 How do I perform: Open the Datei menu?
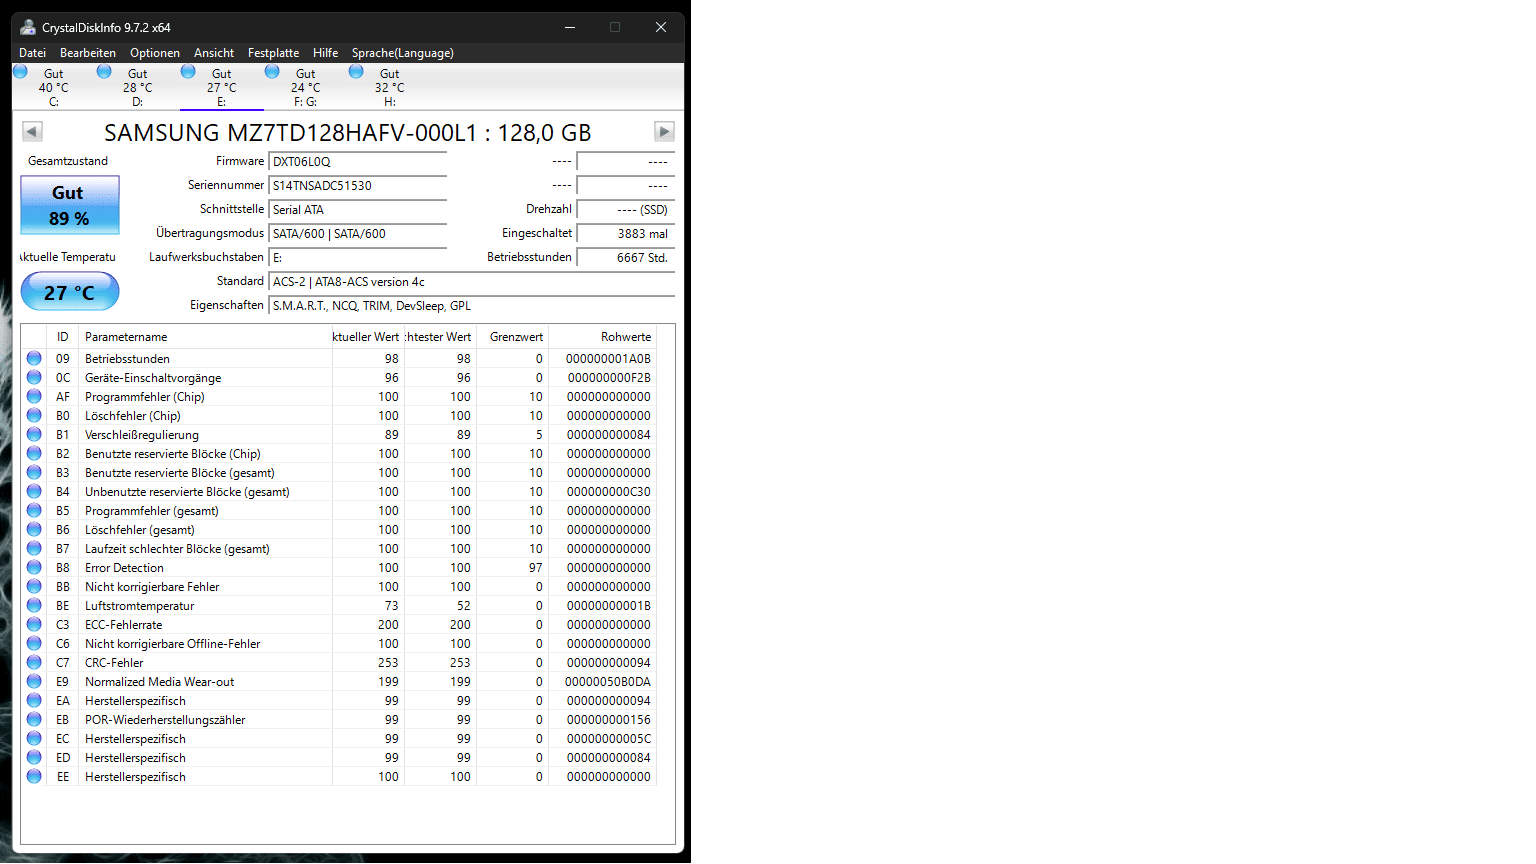click(33, 53)
